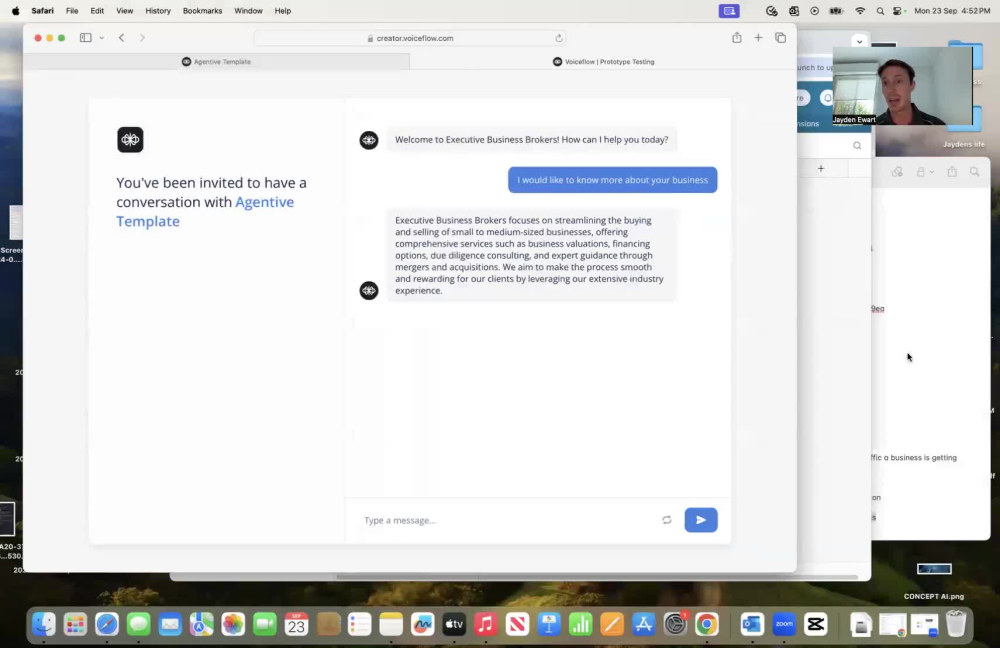
Task: Open Mail from the Dock
Action: pos(170,624)
